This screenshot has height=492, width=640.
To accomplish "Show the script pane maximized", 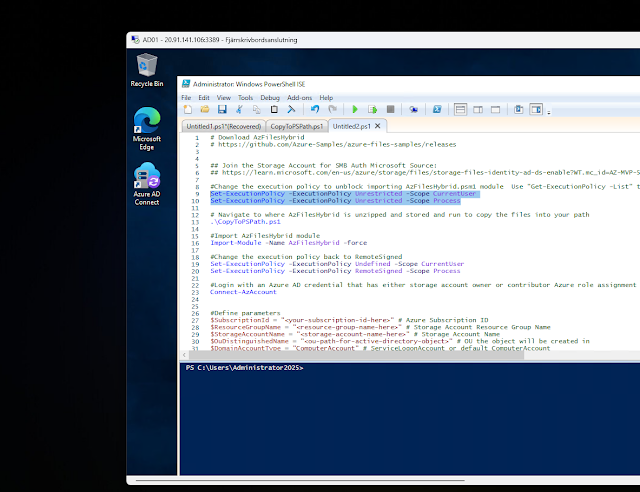I will point(496,109).
